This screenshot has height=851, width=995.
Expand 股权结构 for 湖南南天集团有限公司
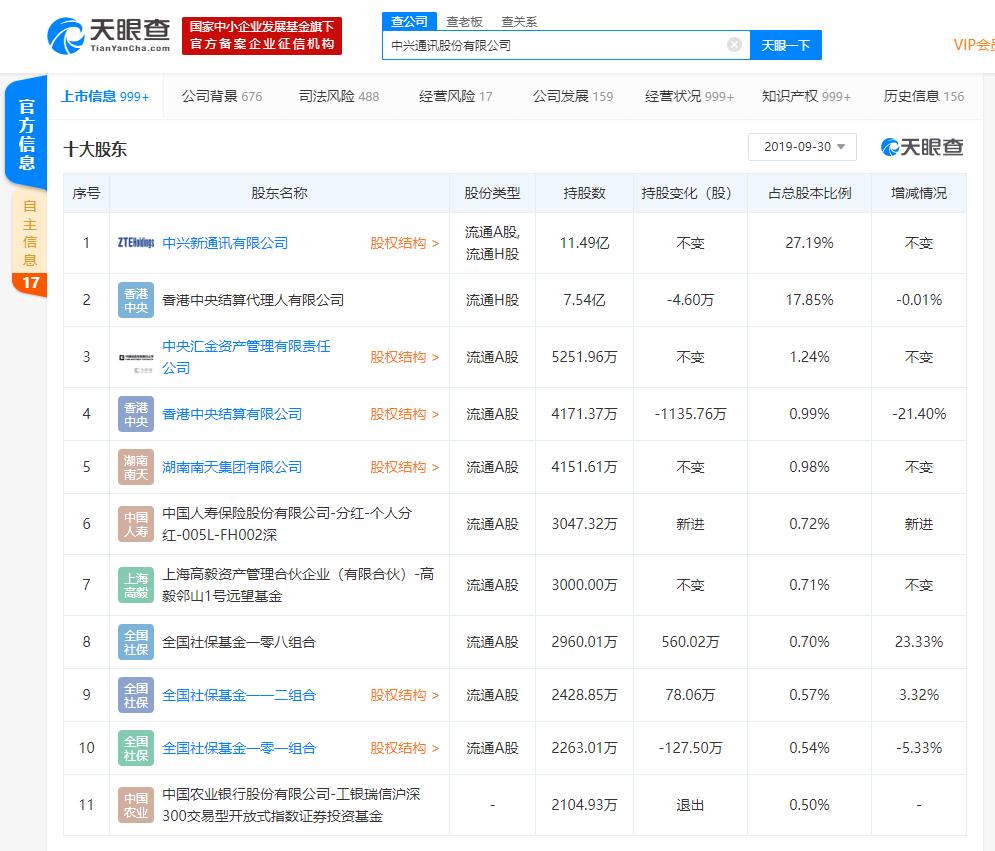pyautogui.click(x=405, y=467)
